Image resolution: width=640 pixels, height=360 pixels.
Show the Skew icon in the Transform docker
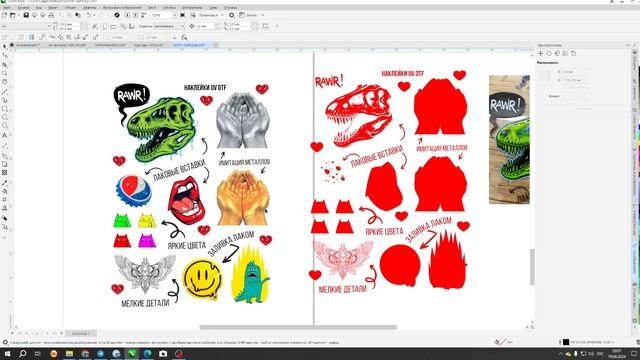(565, 53)
